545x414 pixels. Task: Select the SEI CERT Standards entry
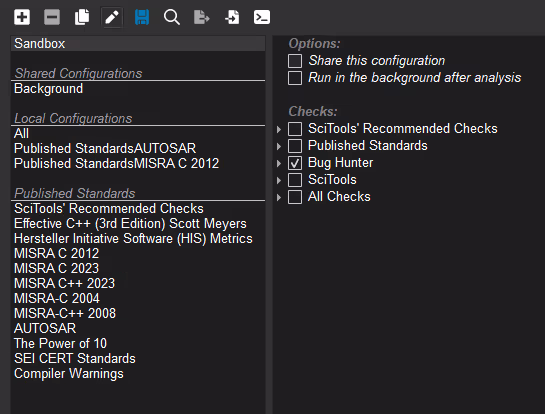pos(138,358)
